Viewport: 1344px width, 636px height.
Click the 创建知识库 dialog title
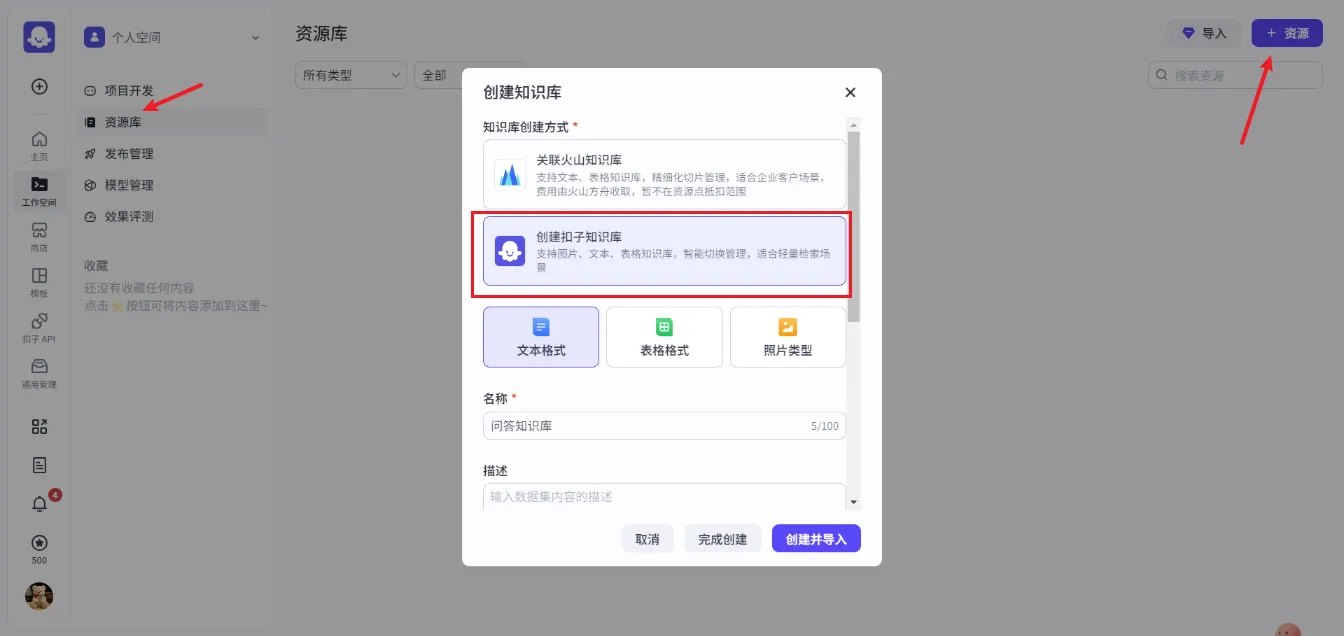[522, 92]
